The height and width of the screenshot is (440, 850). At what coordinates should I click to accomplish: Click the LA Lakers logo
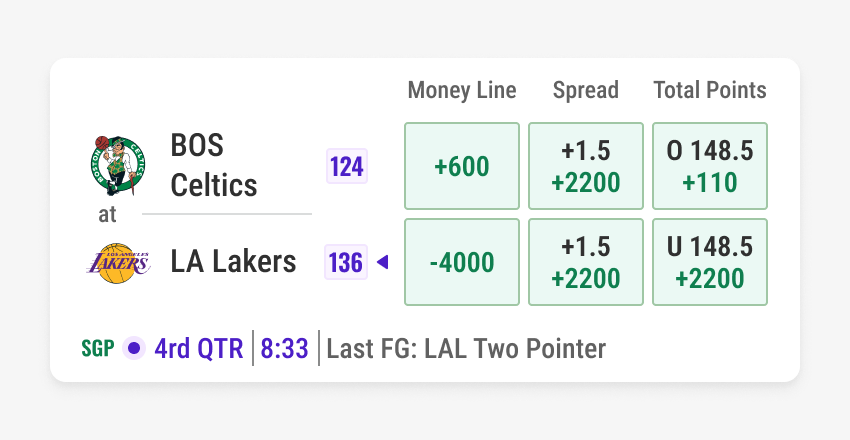(119, 262)
